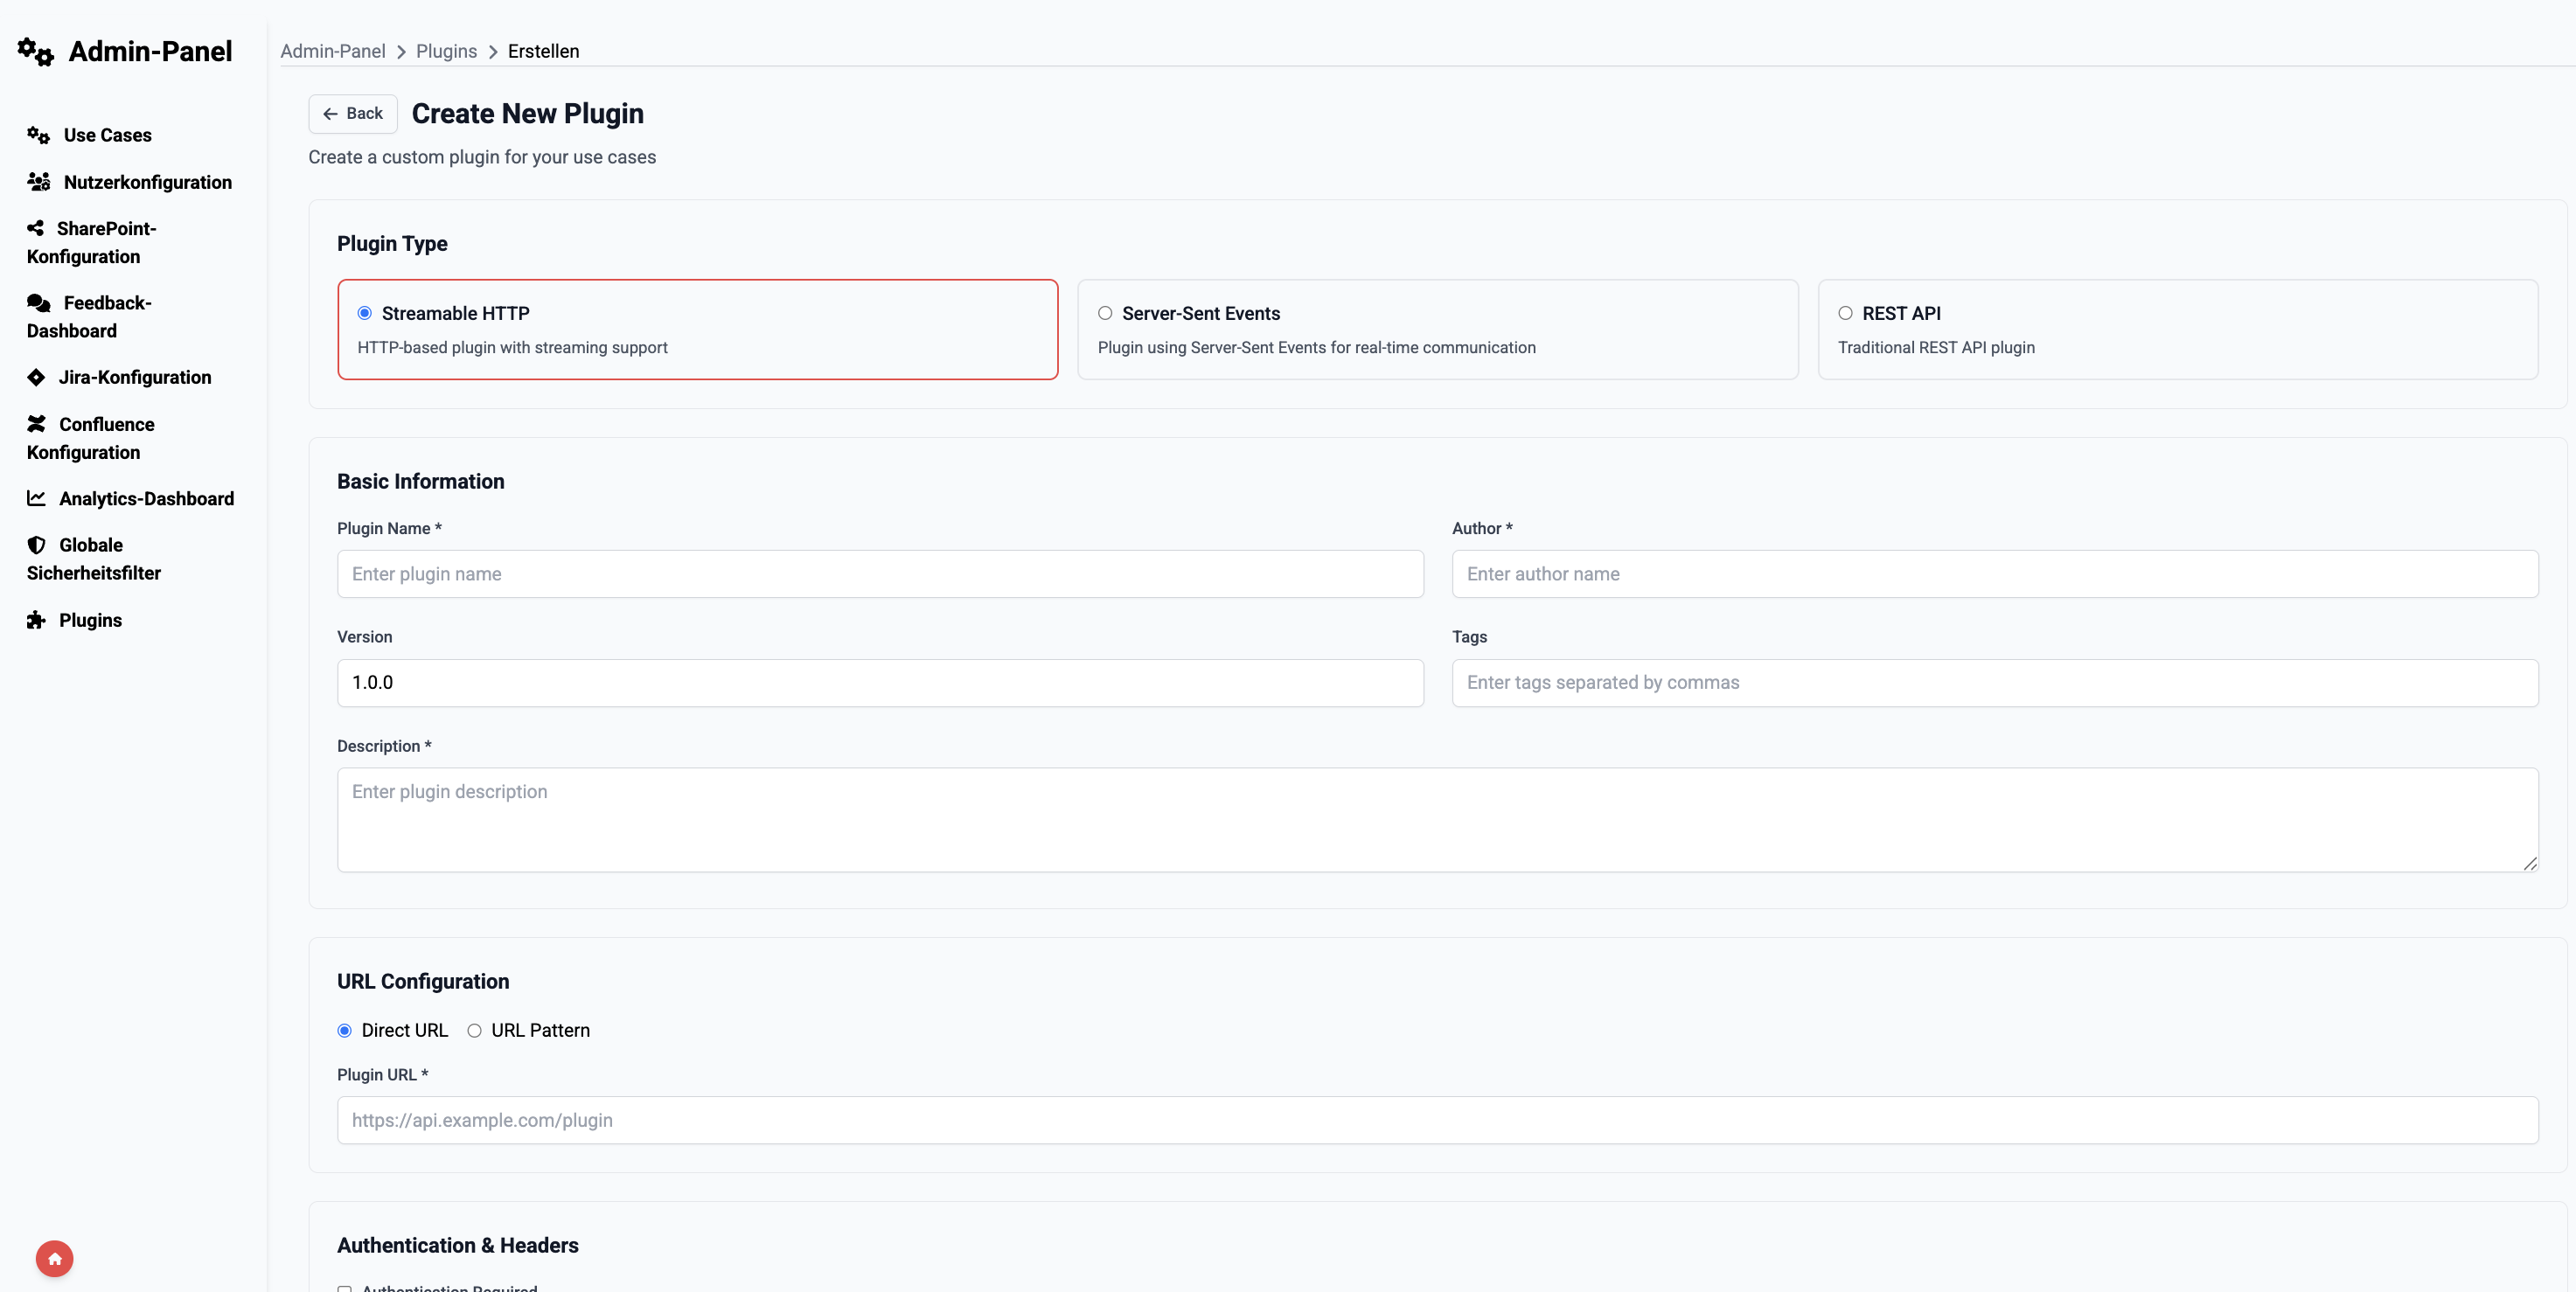Screen dimensions: 2576x1292
Task: Click the SharePoint share icon
Action: (36, 228)
